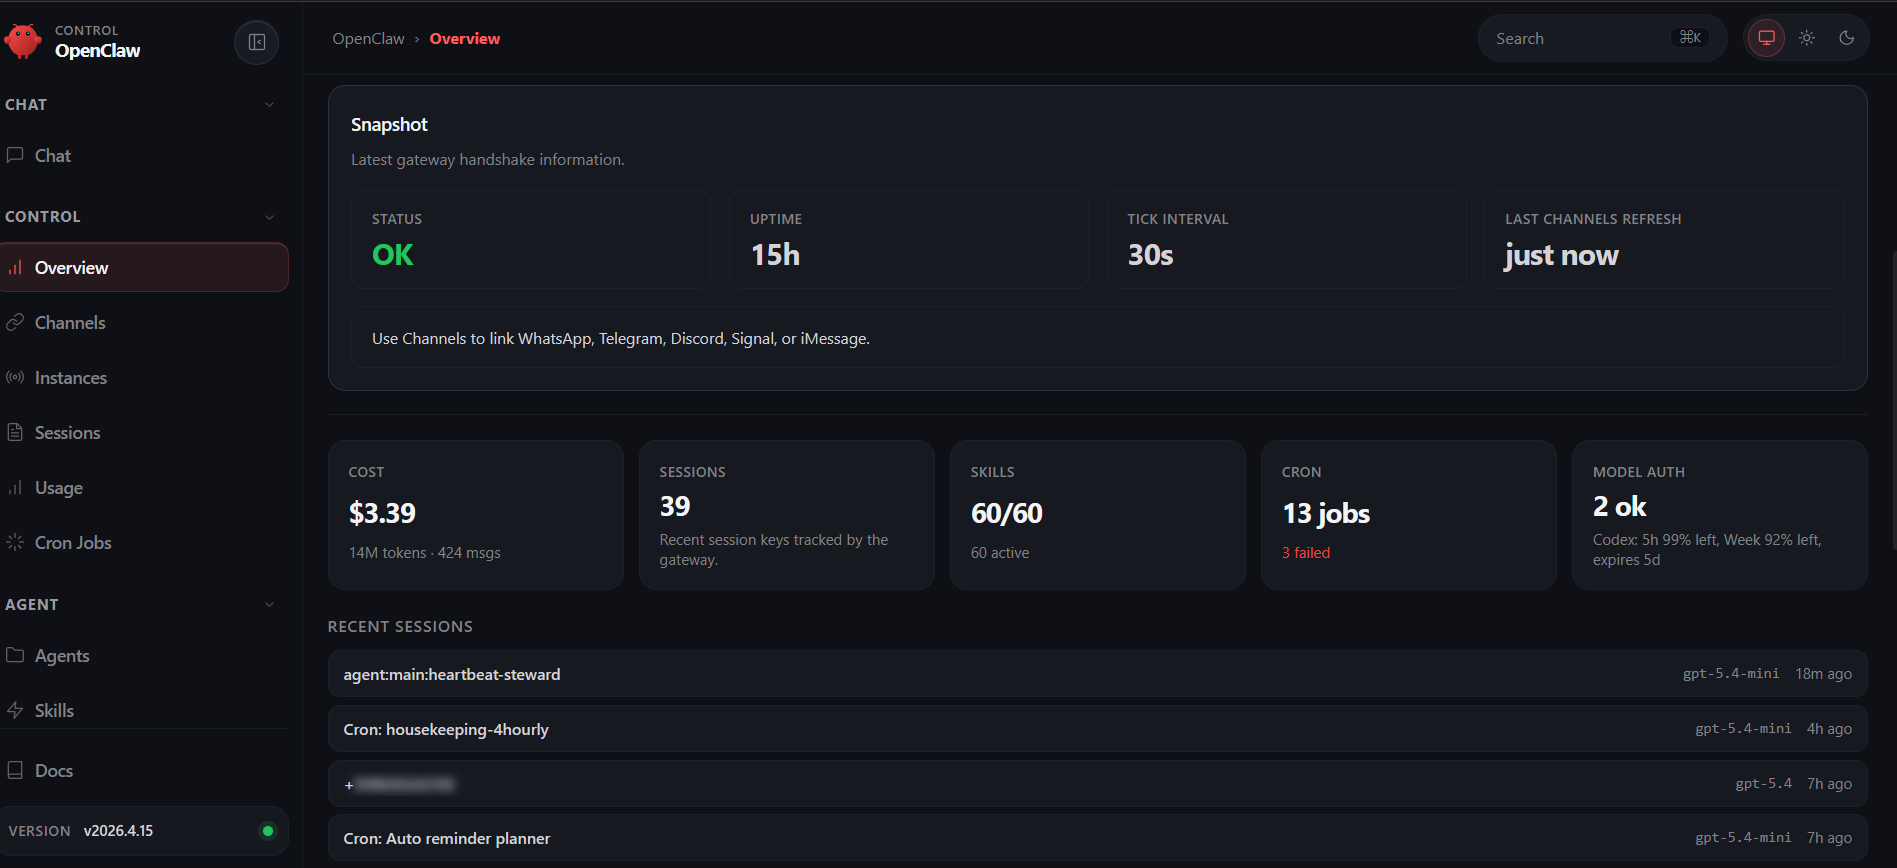The image size is (1897, 868).
Task: Go to Instances in the sidebar
Action: (x=70, y=378)
